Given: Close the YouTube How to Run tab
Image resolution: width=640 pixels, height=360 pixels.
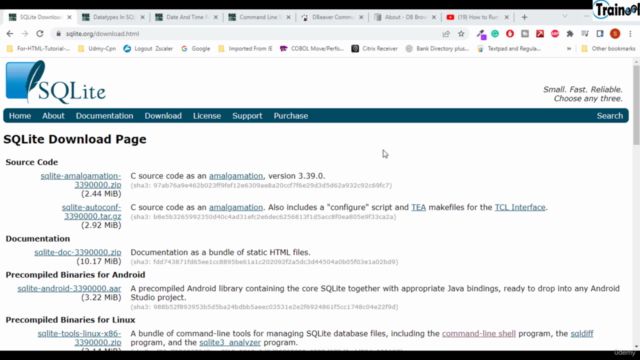Looking at the screenshot, I should [x=507, y=17].
